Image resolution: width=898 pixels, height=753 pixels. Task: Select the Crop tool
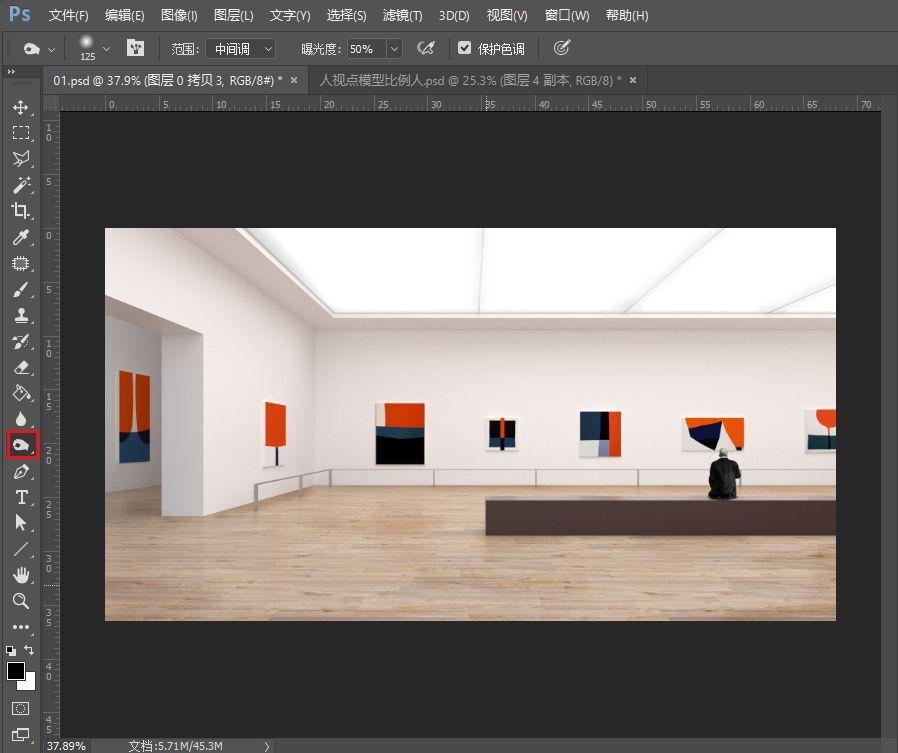[21, 211]
